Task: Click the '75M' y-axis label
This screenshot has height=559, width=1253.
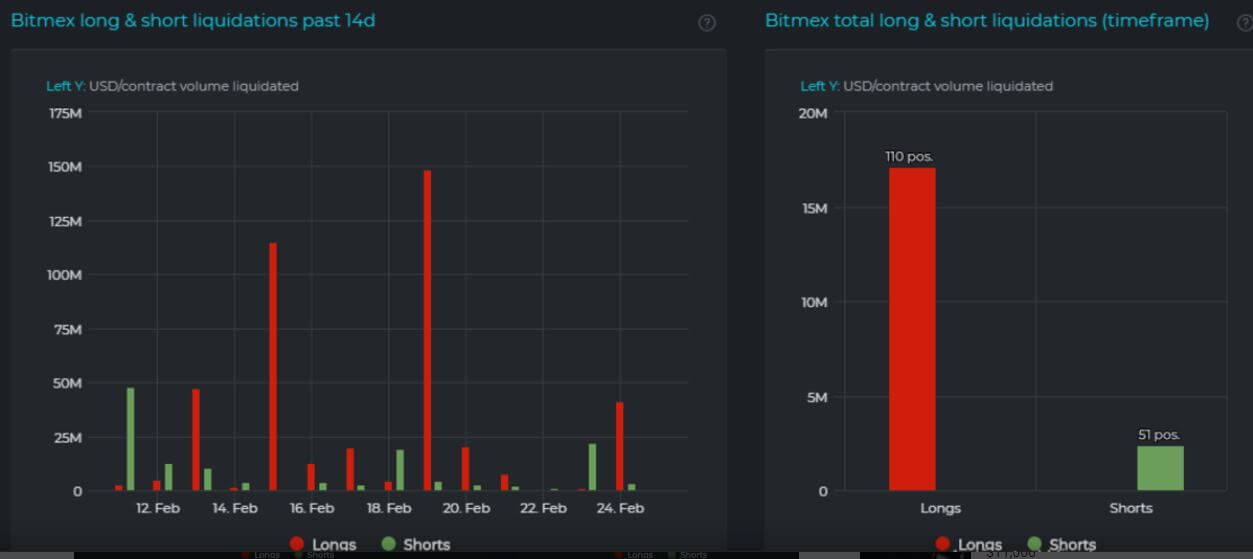Action: pyautogui.click(x=69, y=329)
